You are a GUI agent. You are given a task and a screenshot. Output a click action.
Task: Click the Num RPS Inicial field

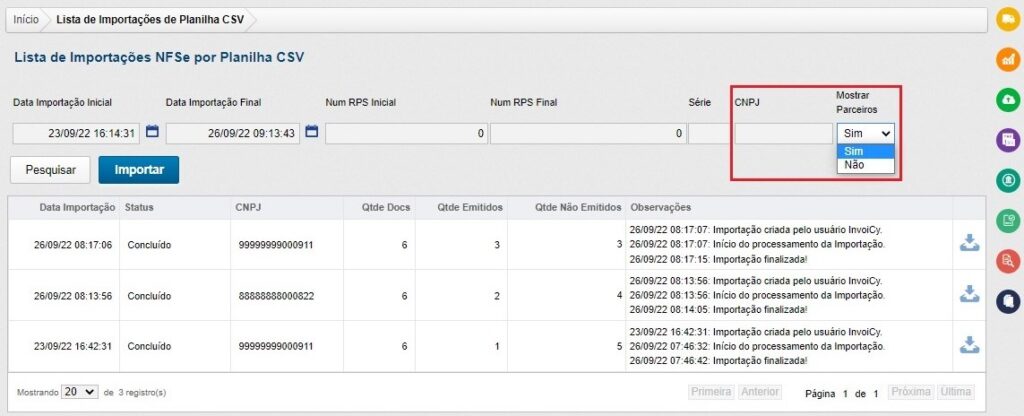[406, 132]
